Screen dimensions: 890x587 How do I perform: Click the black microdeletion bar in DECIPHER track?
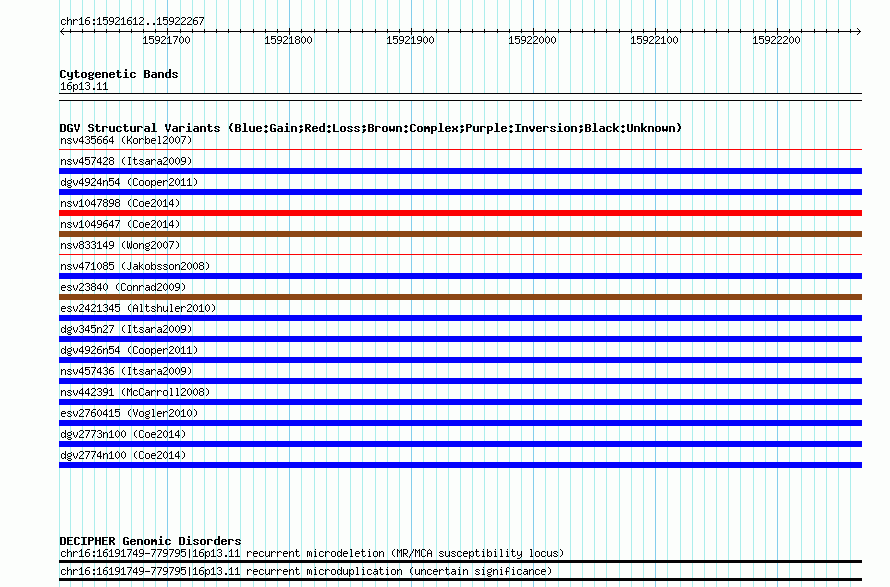point(460,561)
